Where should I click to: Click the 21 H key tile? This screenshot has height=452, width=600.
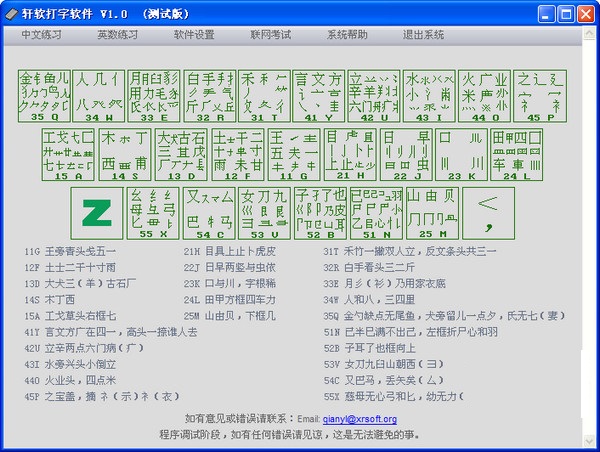point(350,155)
